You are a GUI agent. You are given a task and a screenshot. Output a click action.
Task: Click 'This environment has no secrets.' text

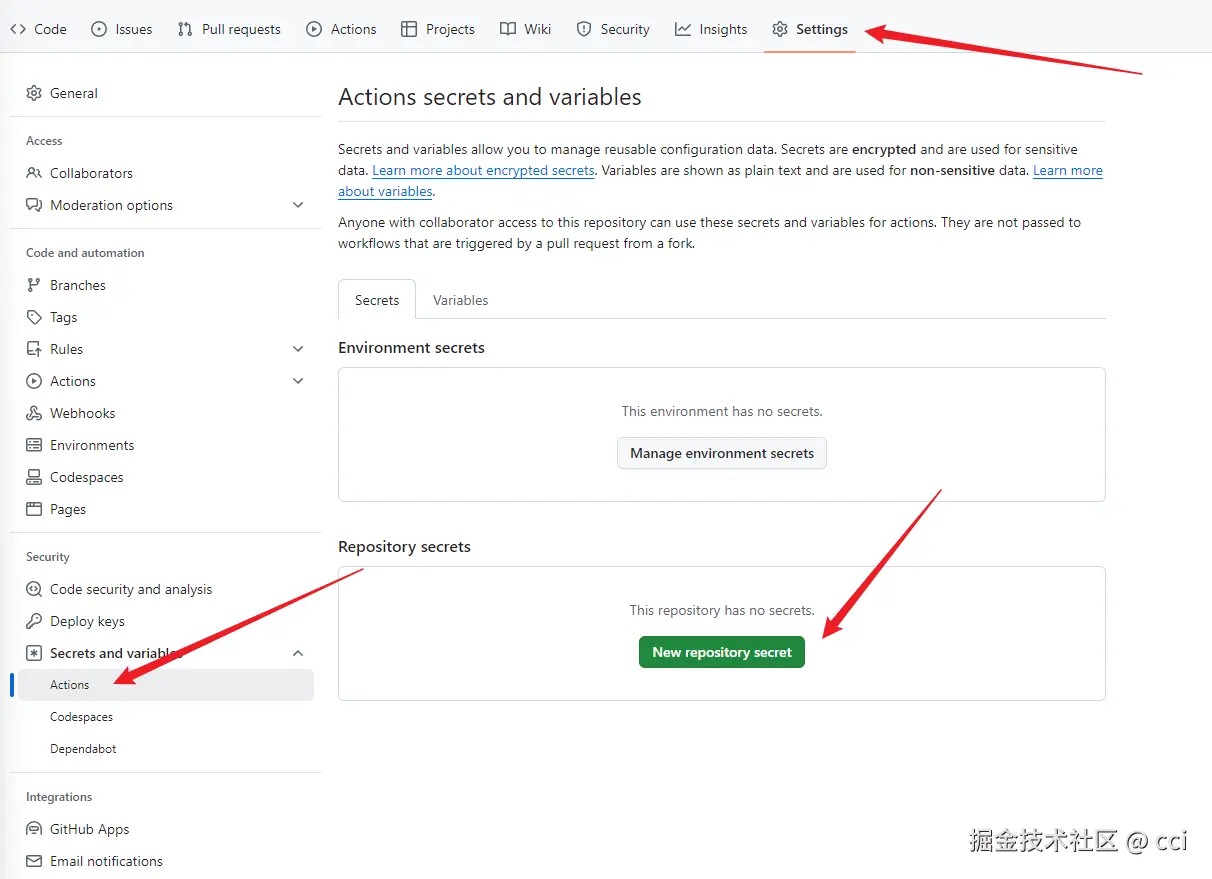[x=722, y=411]
